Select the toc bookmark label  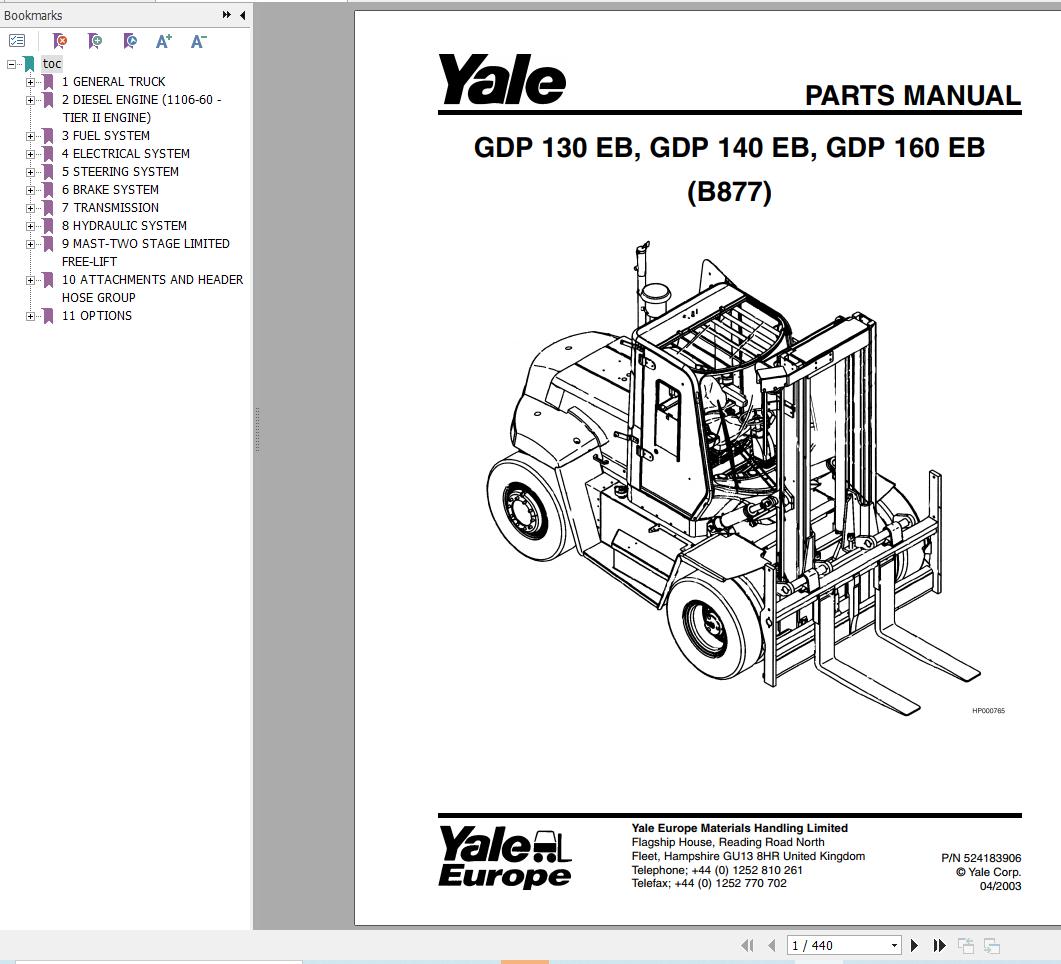51,64
